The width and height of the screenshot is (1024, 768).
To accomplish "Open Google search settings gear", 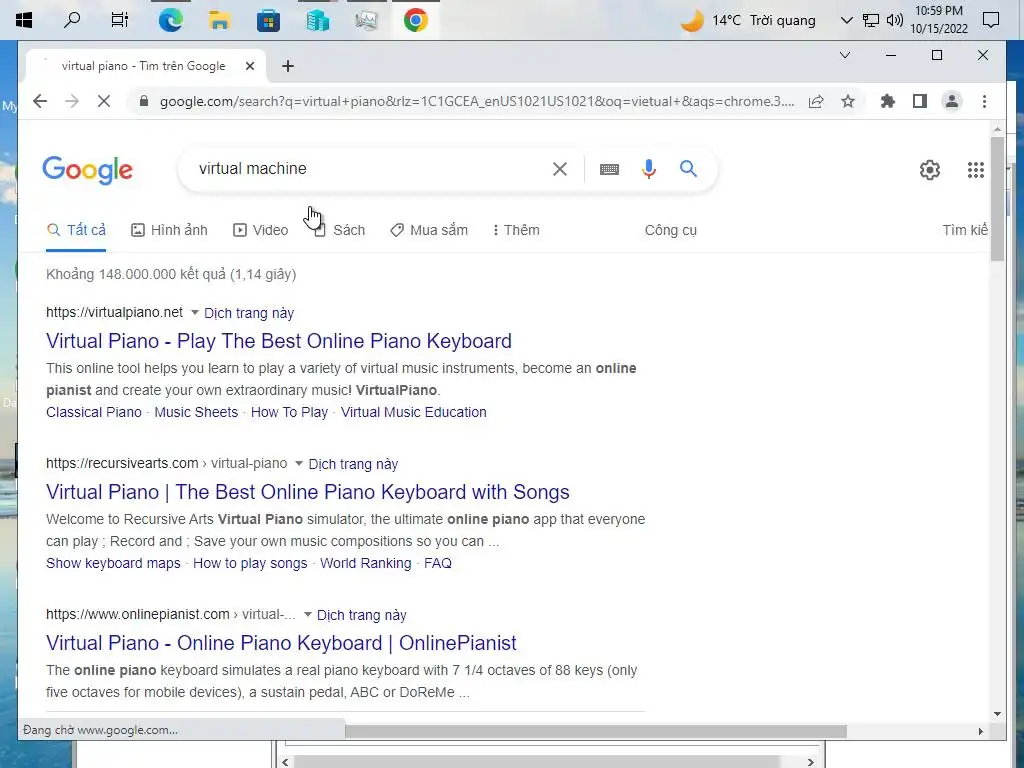I will [930, 170].
